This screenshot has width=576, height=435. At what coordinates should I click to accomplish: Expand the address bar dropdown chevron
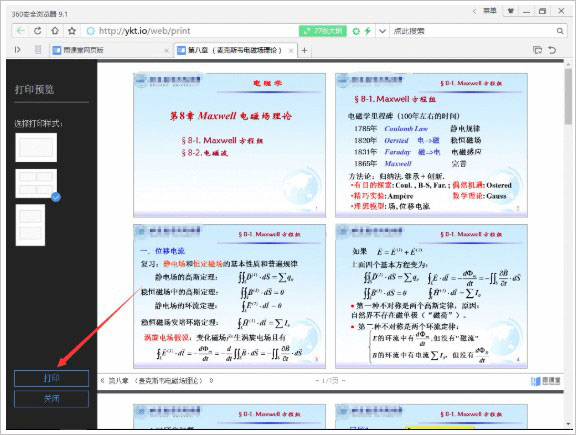tap(382, 31)
